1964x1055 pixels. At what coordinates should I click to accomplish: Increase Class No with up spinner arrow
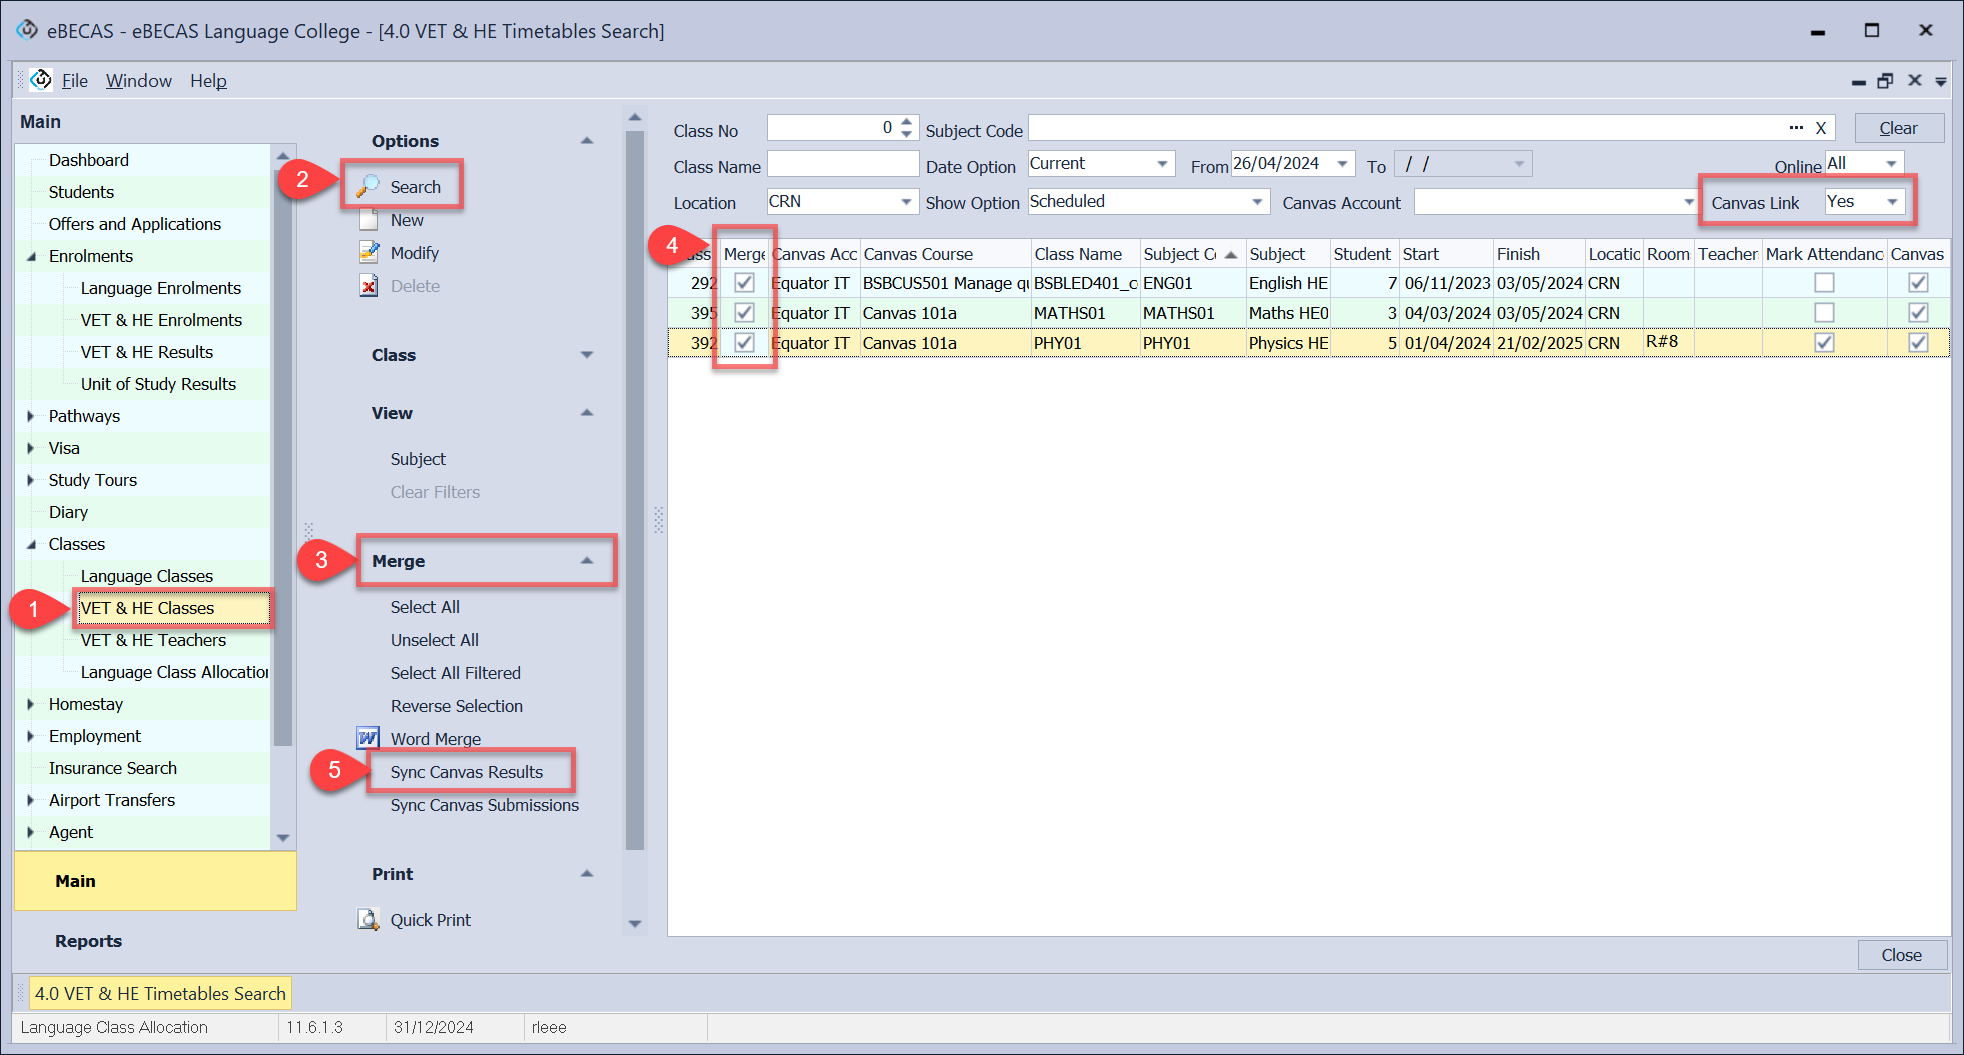[x=906, y=122]
